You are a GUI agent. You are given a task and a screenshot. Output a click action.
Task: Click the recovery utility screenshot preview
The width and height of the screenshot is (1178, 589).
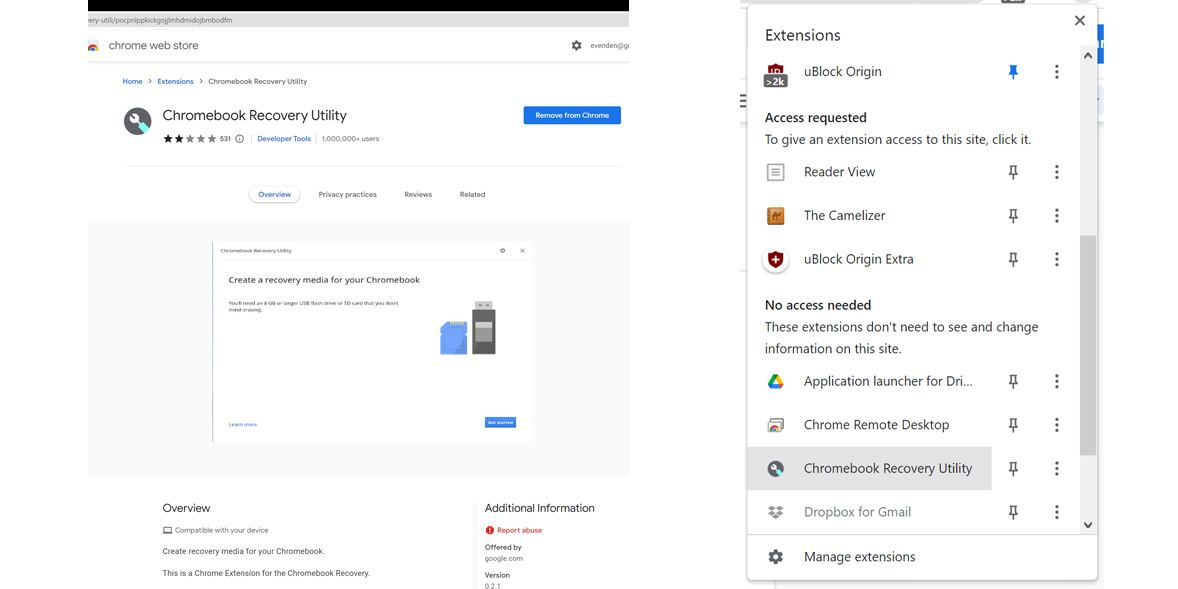[371, 342]
